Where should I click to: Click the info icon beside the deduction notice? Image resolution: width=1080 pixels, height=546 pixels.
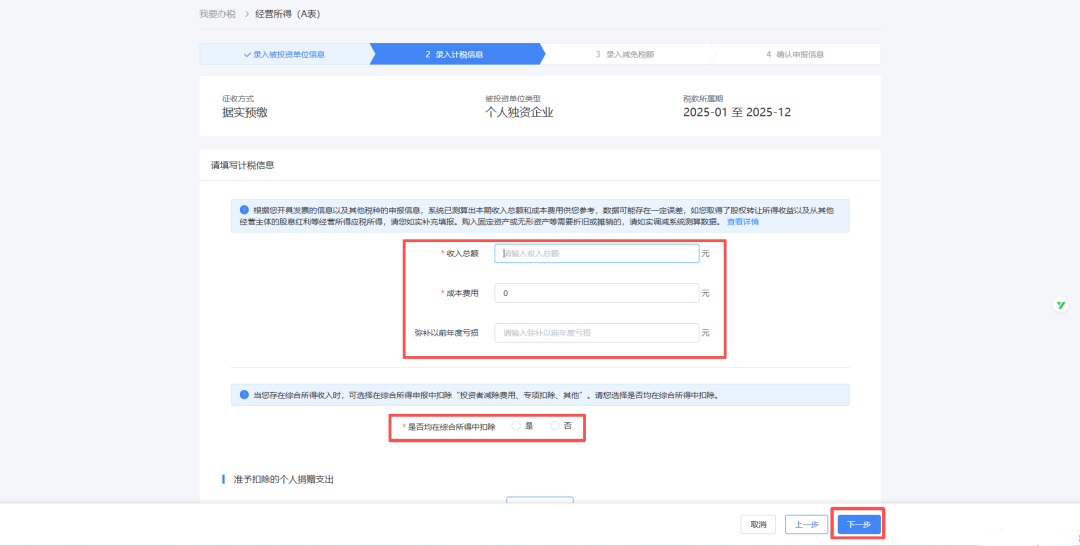coord(244,395)
